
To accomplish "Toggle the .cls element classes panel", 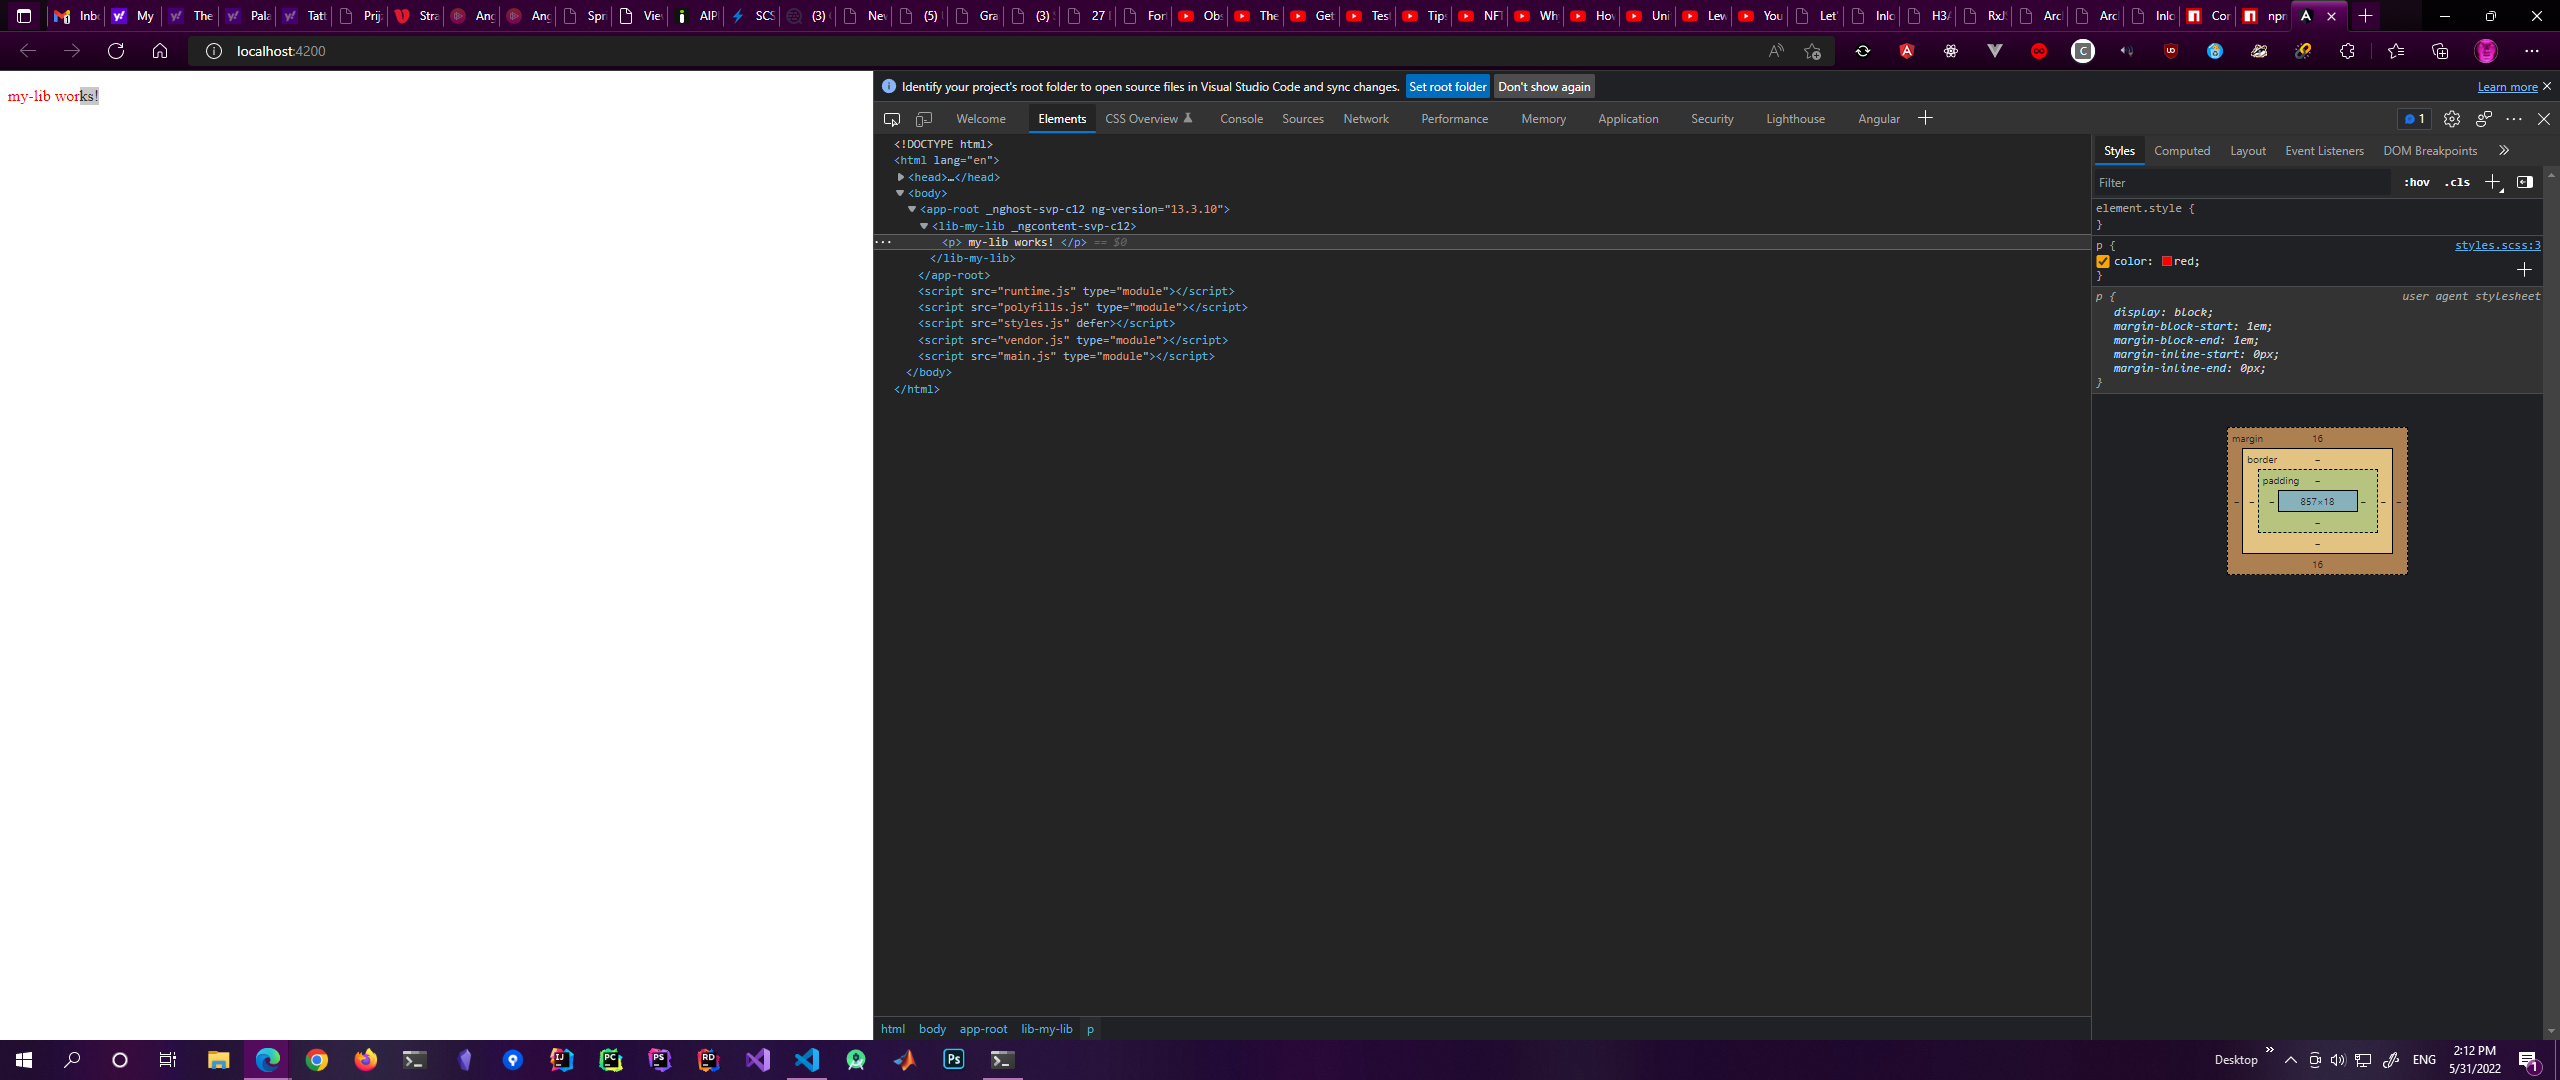I will coord(2457,182).
